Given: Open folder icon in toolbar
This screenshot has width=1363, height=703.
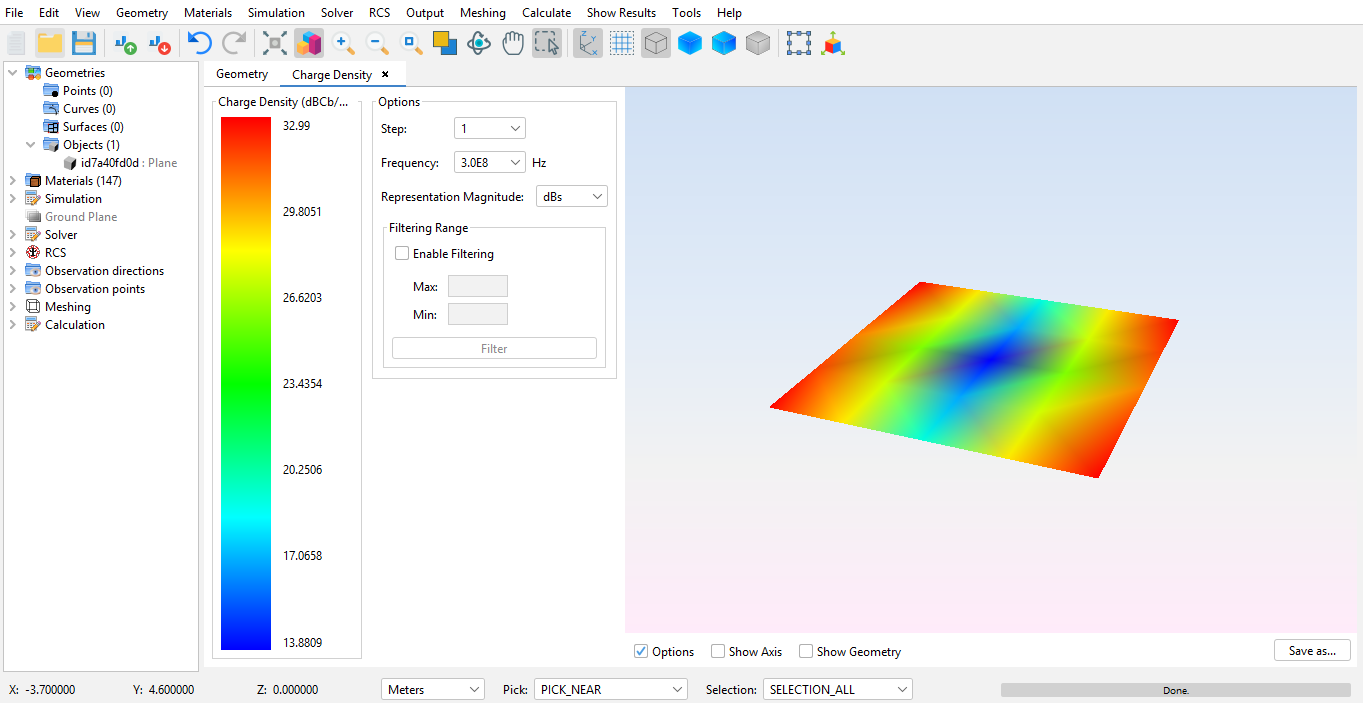Looking at the screenshot, I should 50,43.
